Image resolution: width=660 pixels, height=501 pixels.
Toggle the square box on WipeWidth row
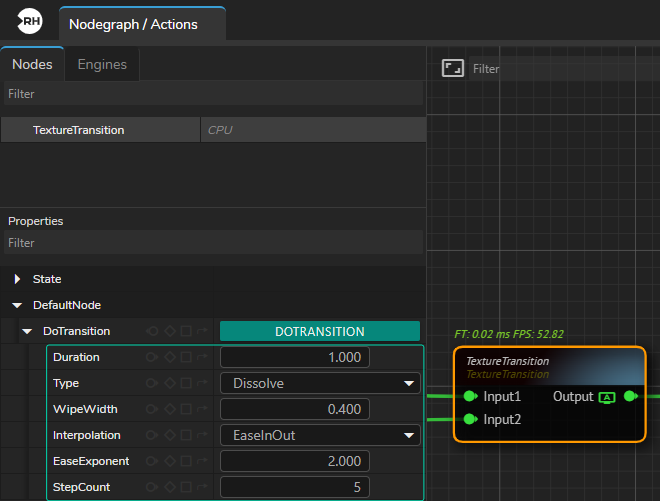pos(186,409)
